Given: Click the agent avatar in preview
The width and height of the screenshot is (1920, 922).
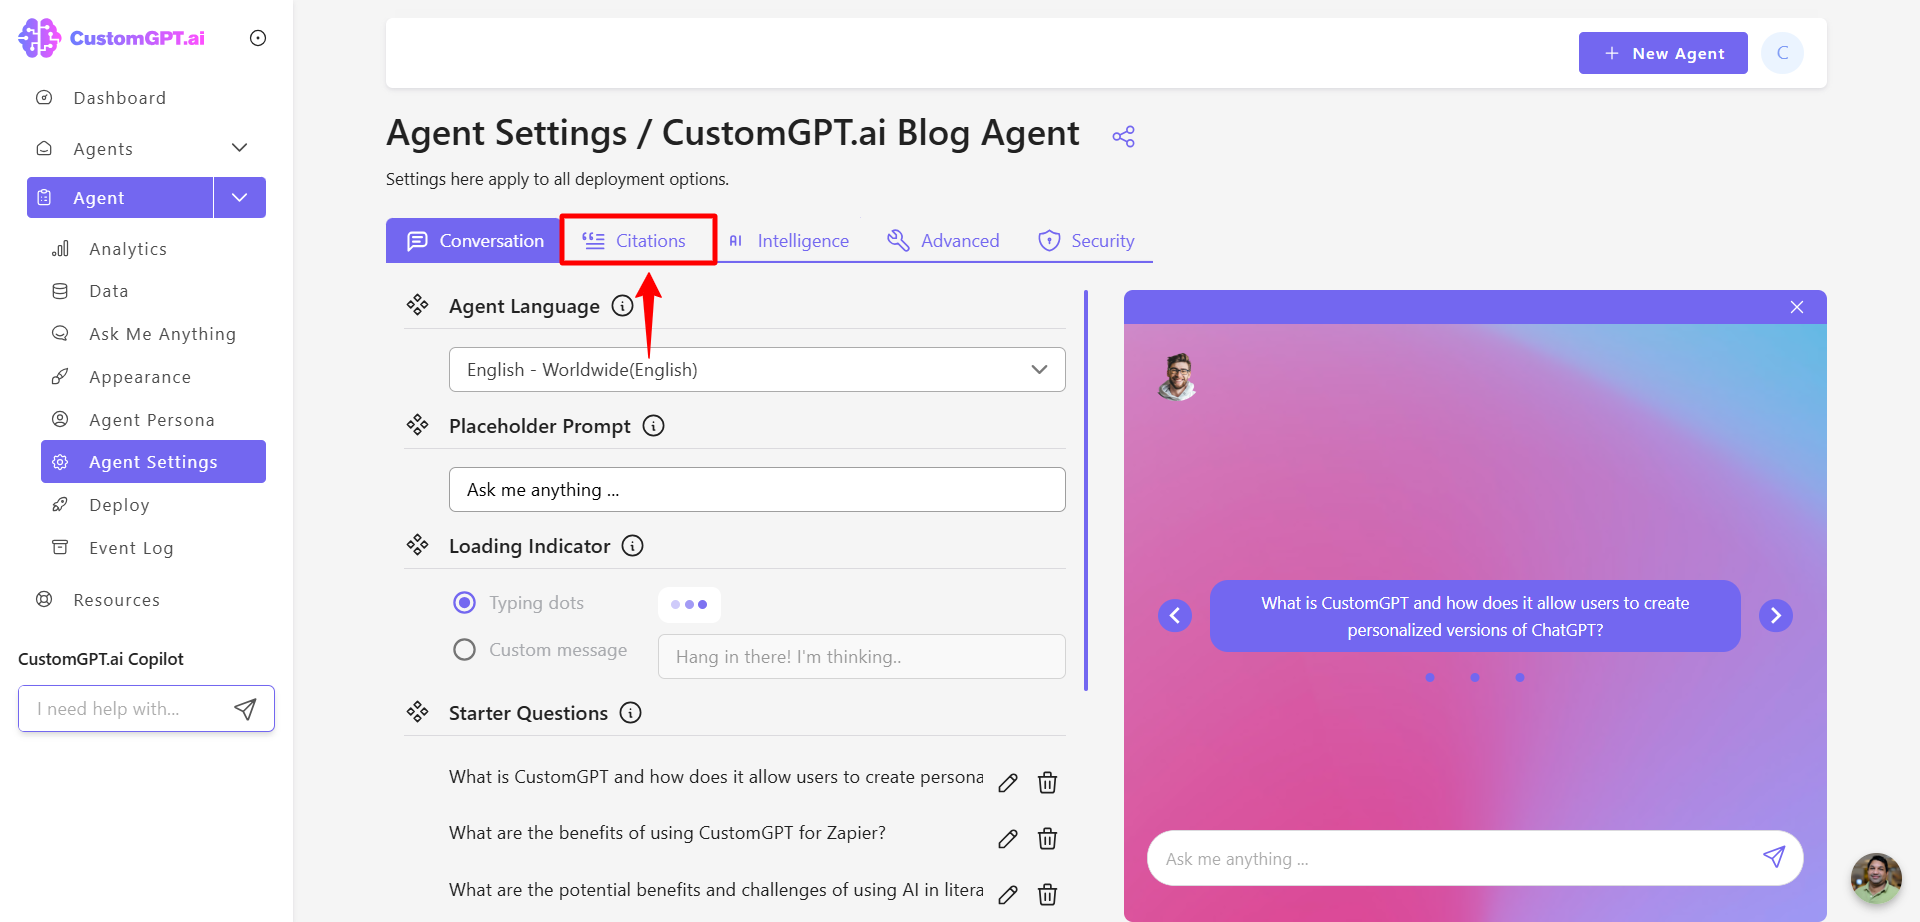Looking at the screenshot, I should (x=1178, y=377).
